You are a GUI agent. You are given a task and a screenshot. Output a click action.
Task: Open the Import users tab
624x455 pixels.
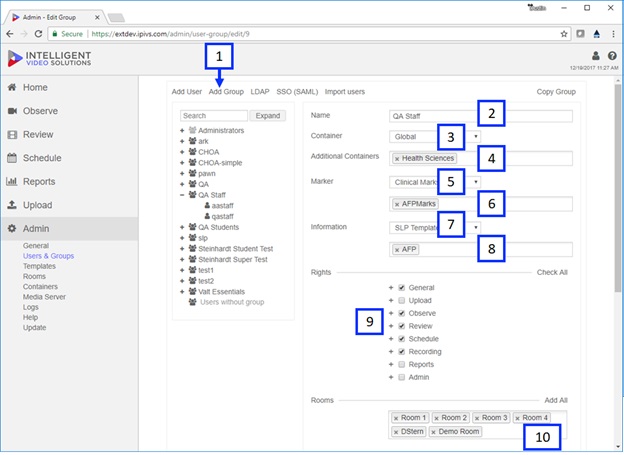coord(345,92)
